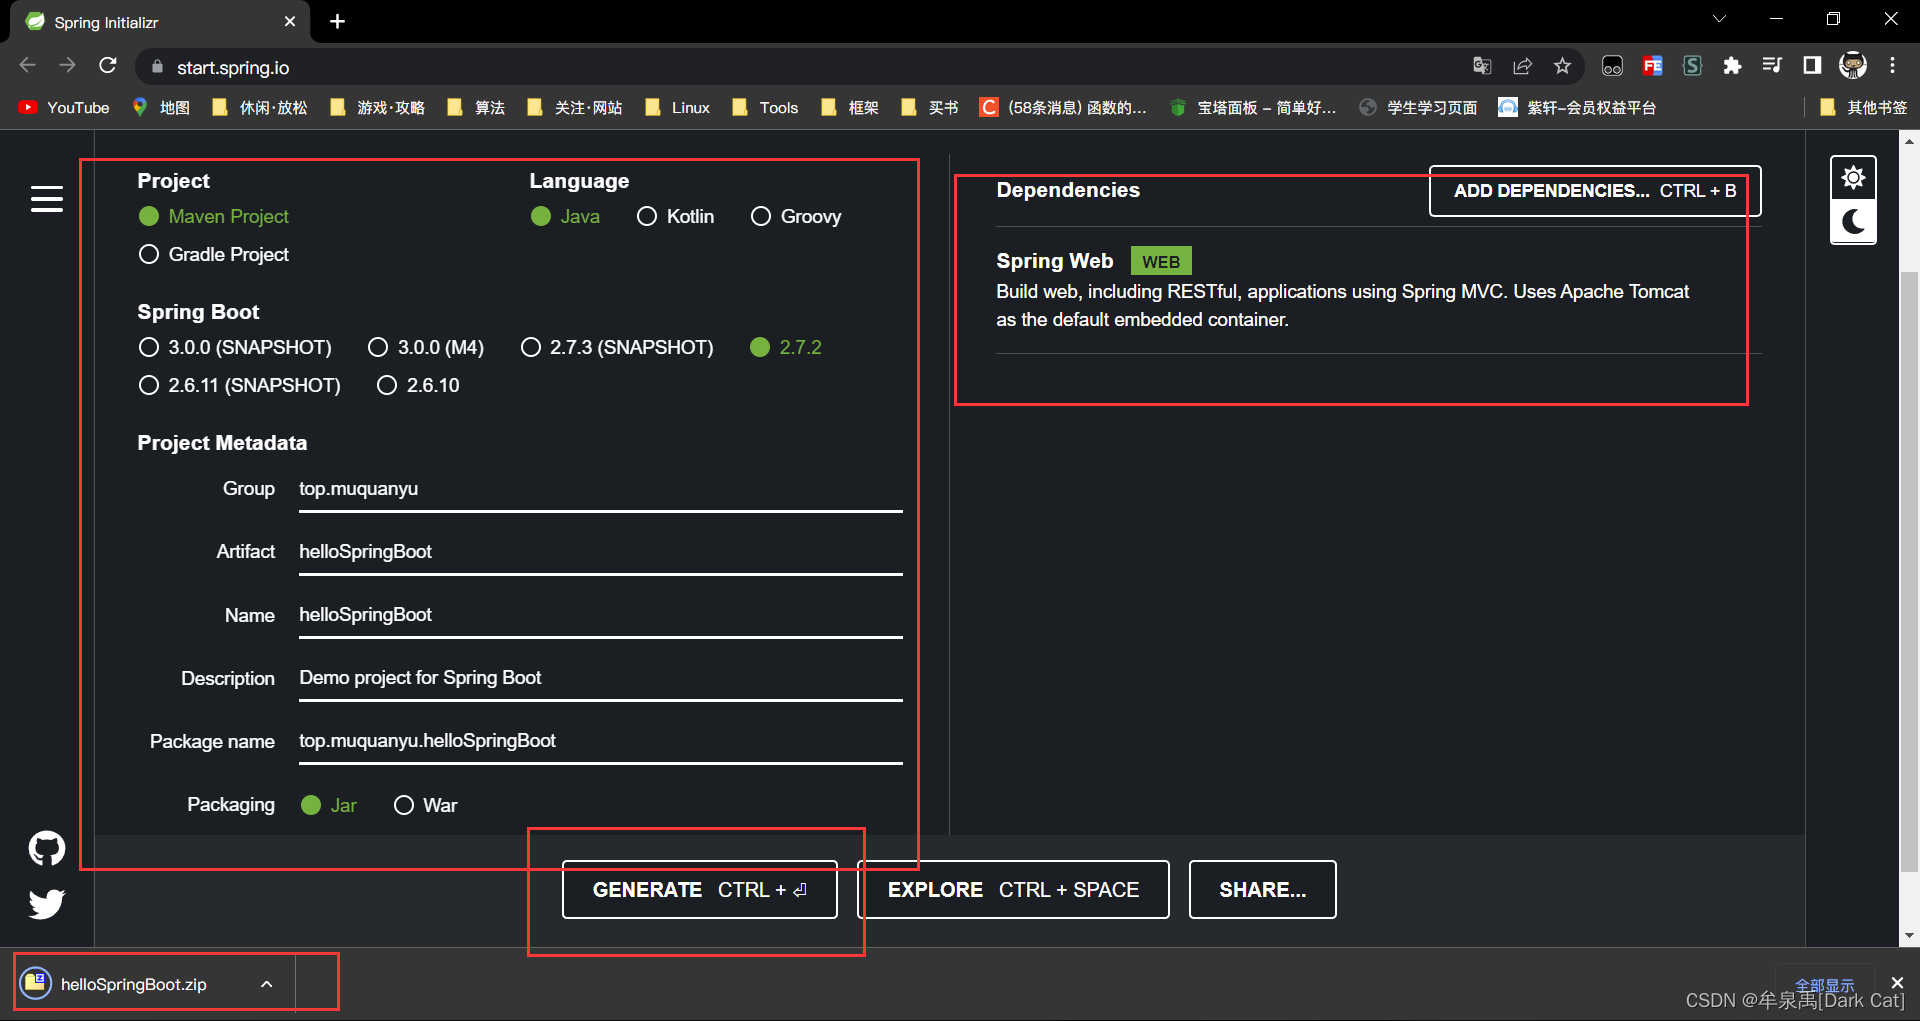Image resolution: width=1920 pixels, height=1021 pixels.
Task: Select Spring Boot 2.6.10
Action: (x=418, y=385)
